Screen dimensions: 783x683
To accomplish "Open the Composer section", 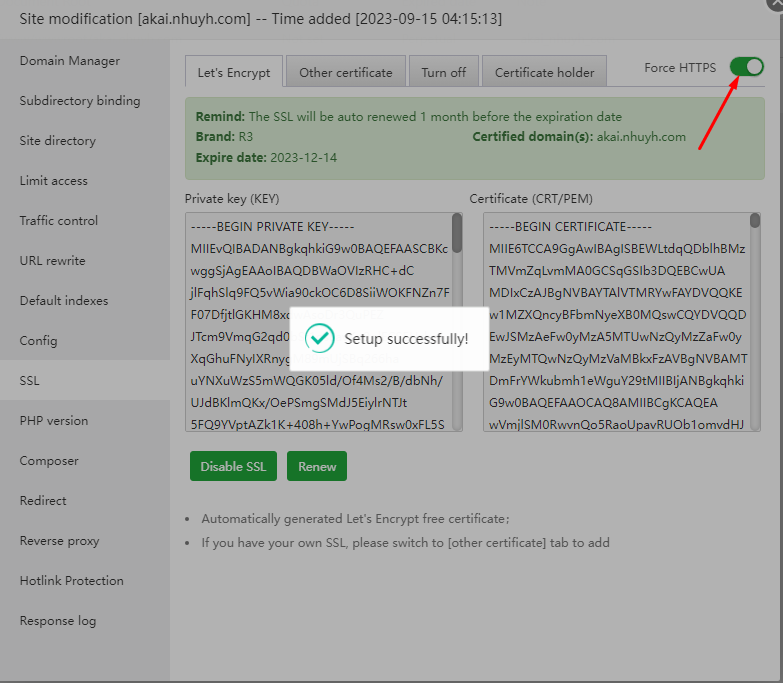I will 85,460.
